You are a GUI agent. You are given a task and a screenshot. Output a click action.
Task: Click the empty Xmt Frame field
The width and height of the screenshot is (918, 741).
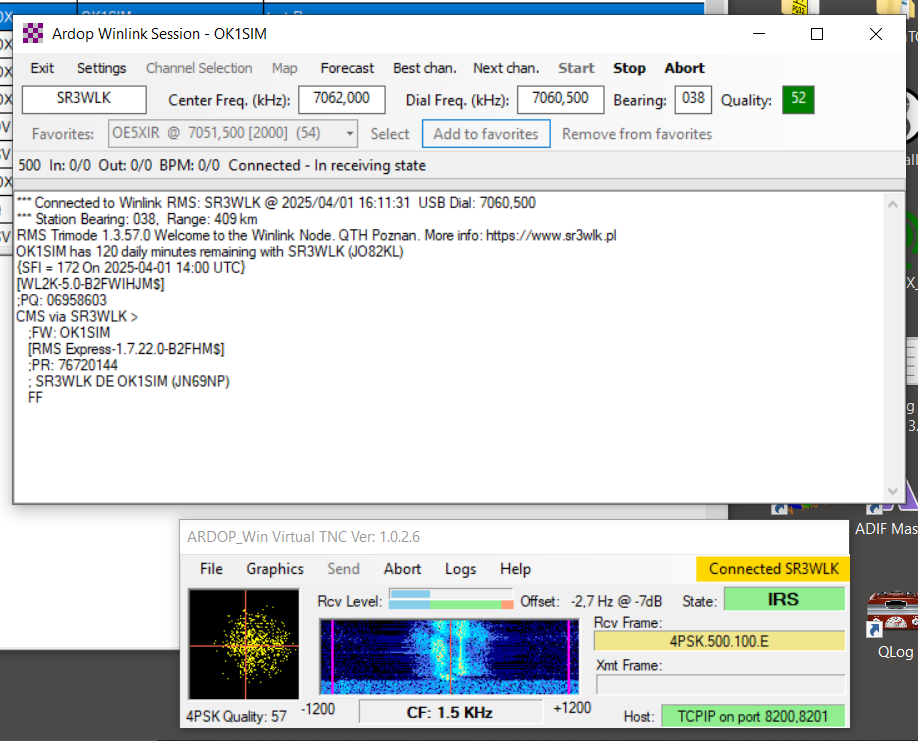720,684
